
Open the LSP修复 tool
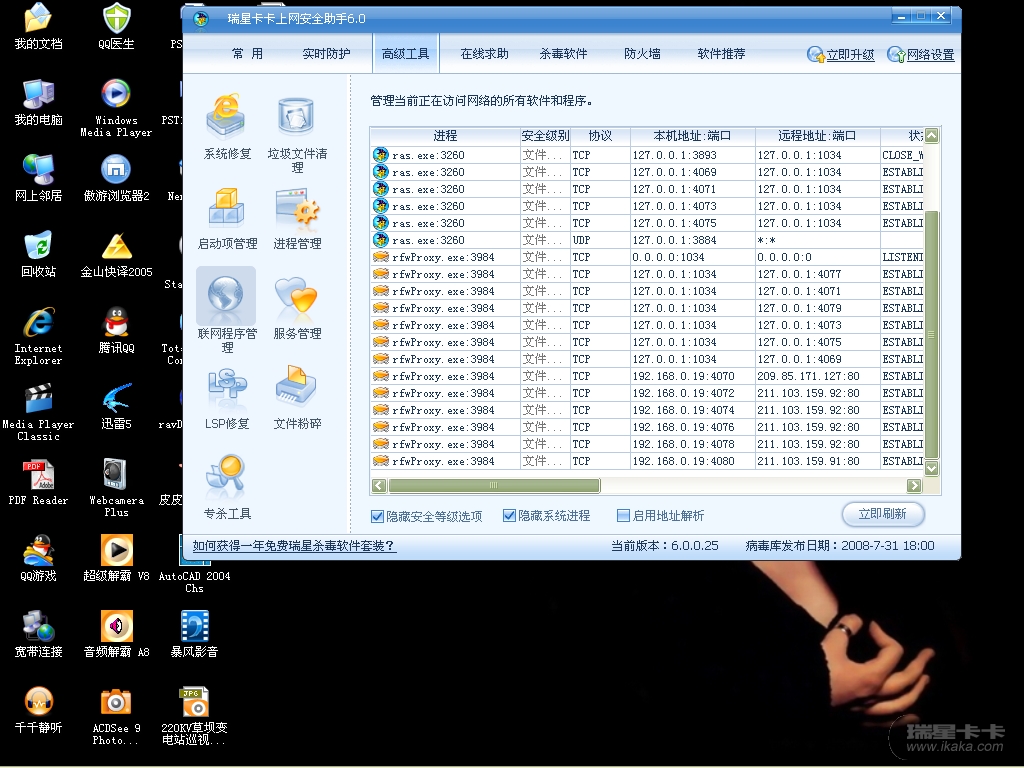(227, 398)
